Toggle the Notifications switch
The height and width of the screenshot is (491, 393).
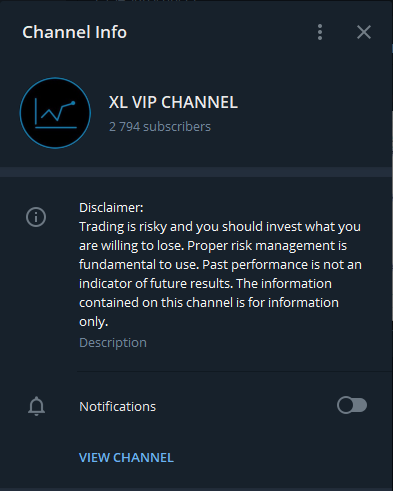pyautogui.click(x=352, y=405)
